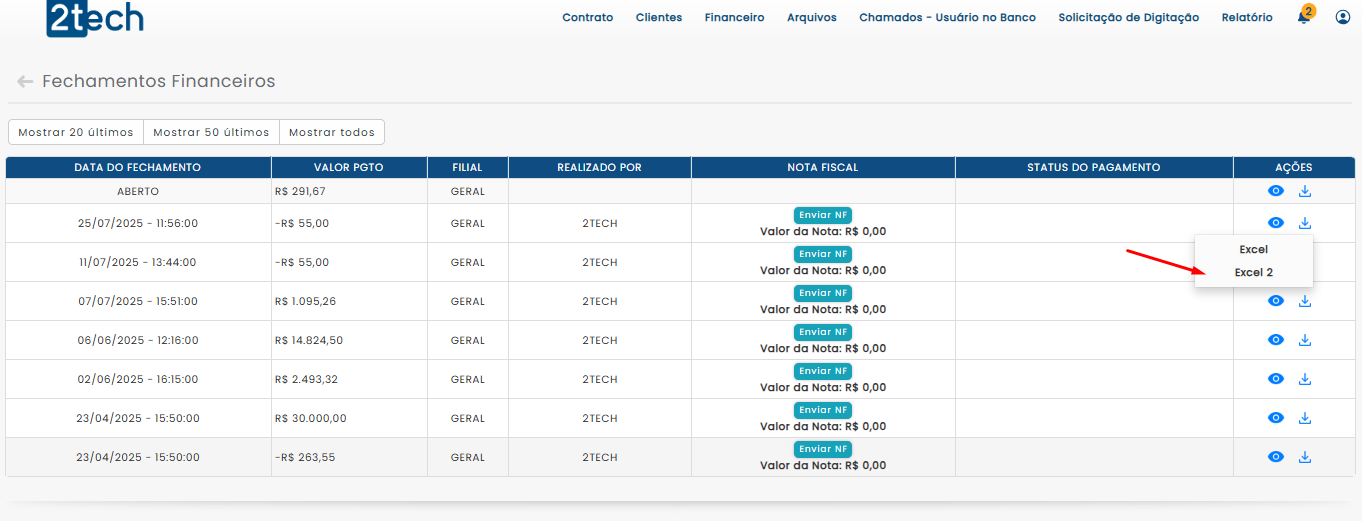1362x521 pixels.
Task: Open the notifications bell icon
Action: click(1304, 17)
